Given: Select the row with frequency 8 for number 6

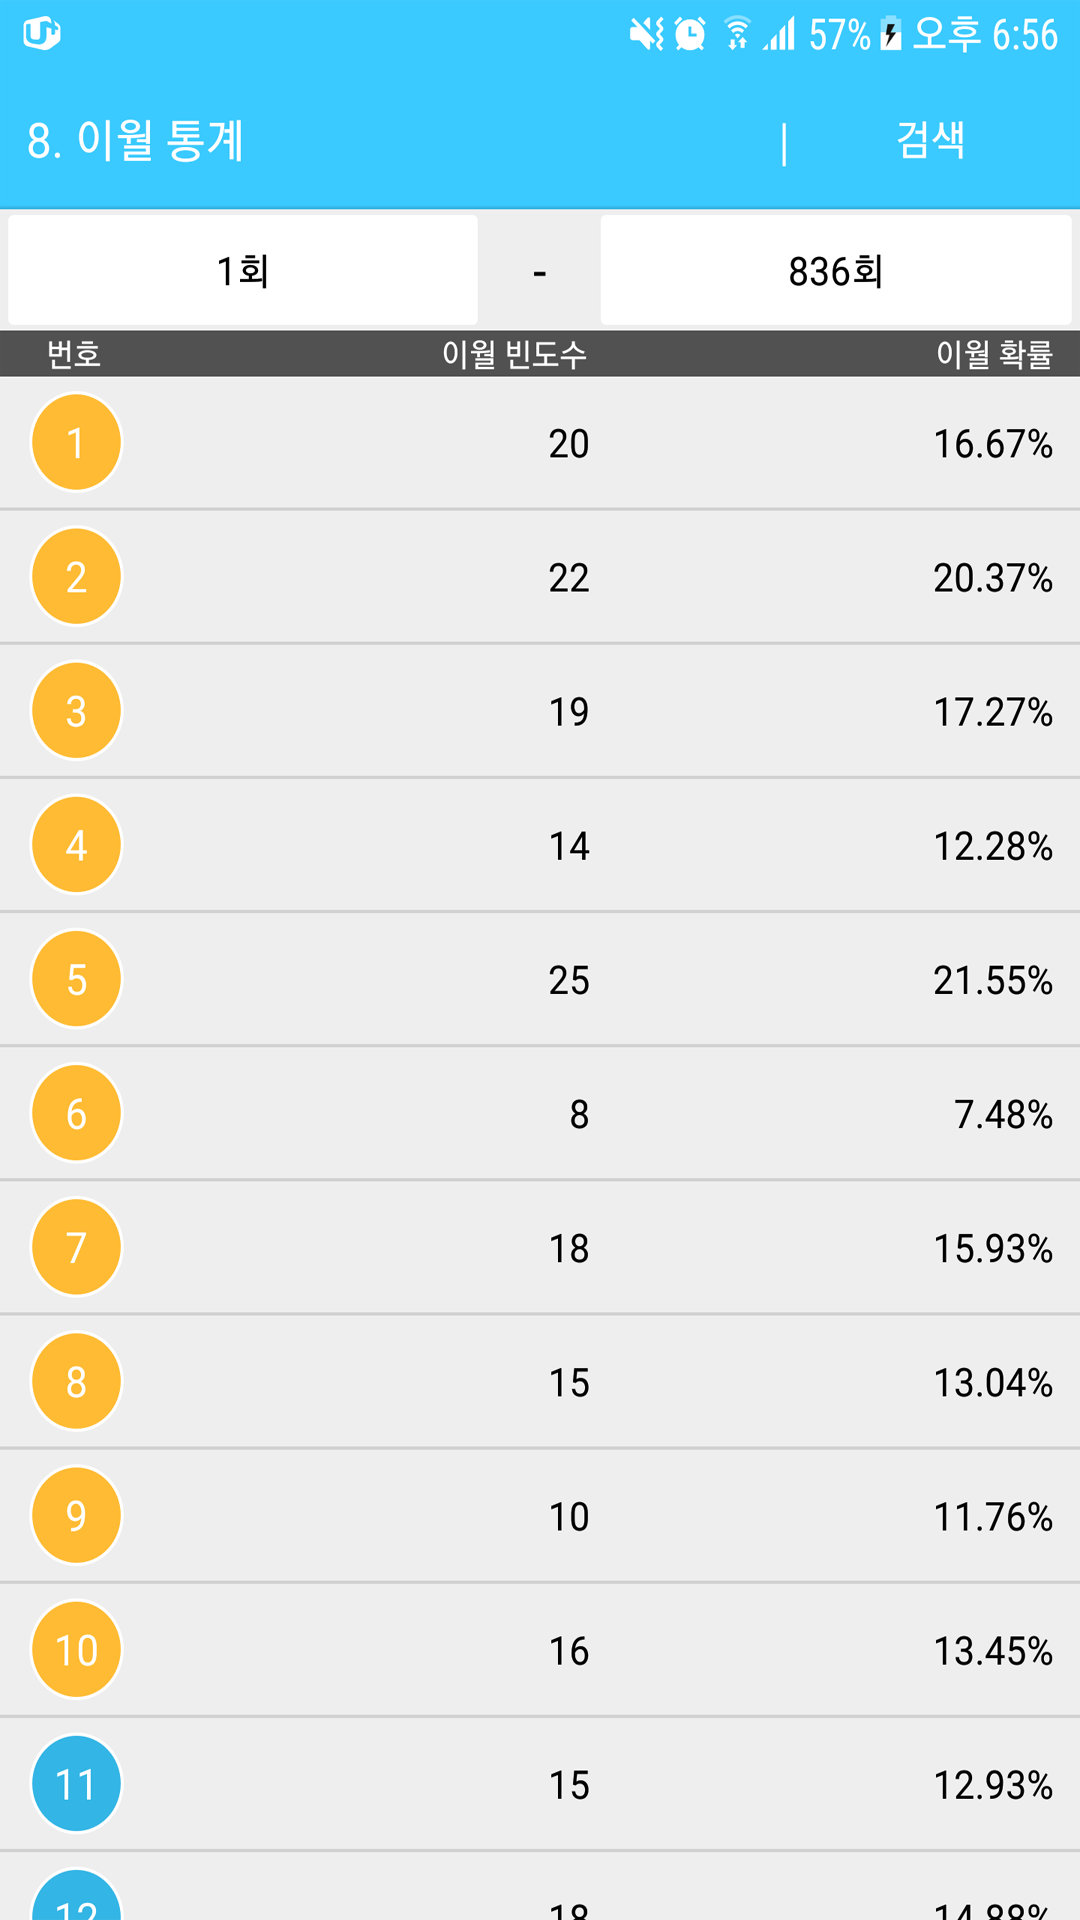Looking at the screenshot, I should tap(540, 1113).
